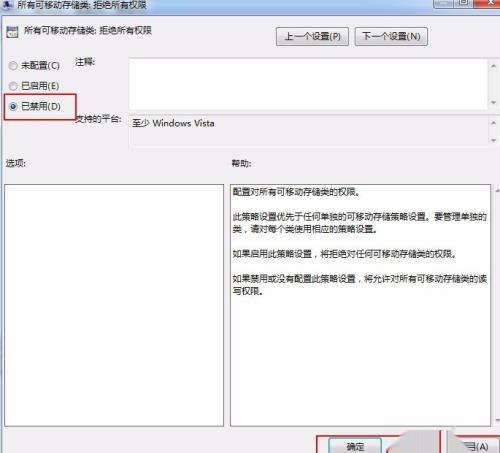The height and width of the screenshot is (453, 500).
Task: Click inside the 注释 comment text box
Action: tap(308, 84)
